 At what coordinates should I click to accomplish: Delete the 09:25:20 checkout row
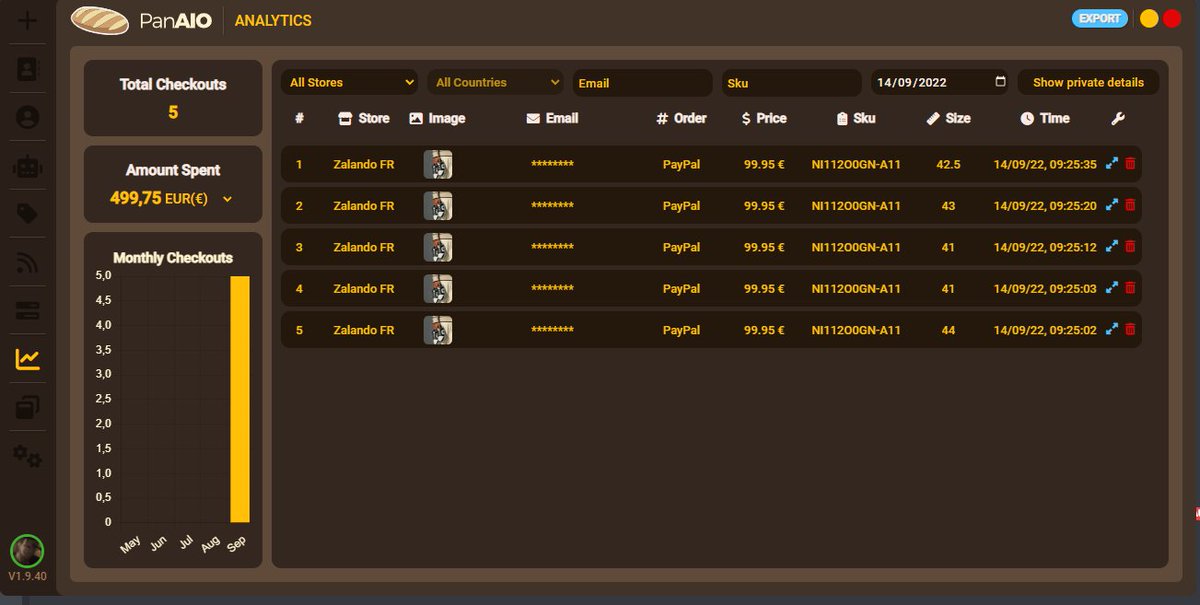pyautogui.click(x=1130, y=205)
